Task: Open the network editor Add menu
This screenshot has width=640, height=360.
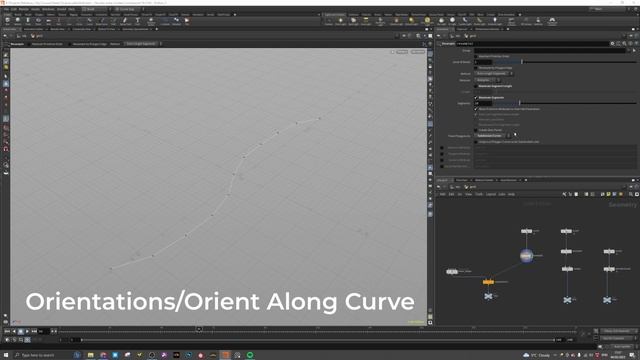Action: [442, 194]
